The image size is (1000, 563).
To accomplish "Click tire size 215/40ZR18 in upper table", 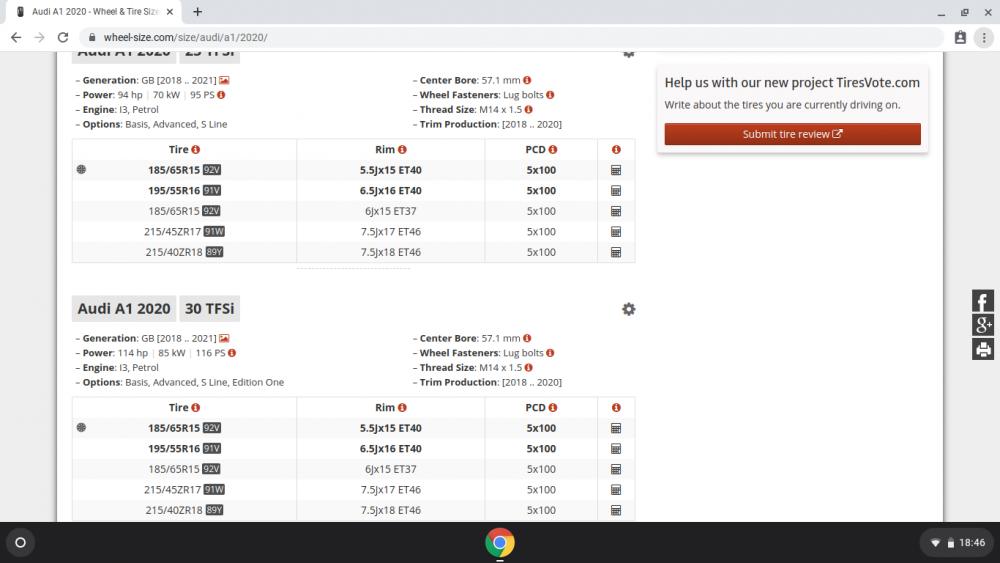I will coord(173,251).
